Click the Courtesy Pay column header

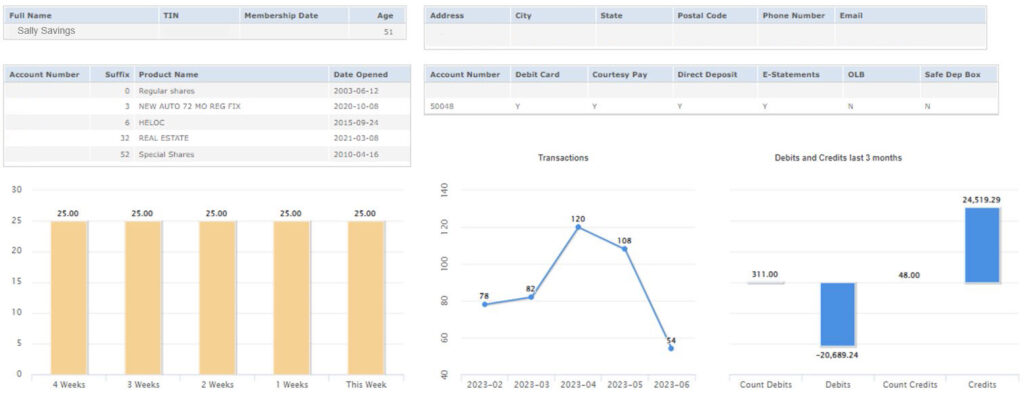point(629,75)
